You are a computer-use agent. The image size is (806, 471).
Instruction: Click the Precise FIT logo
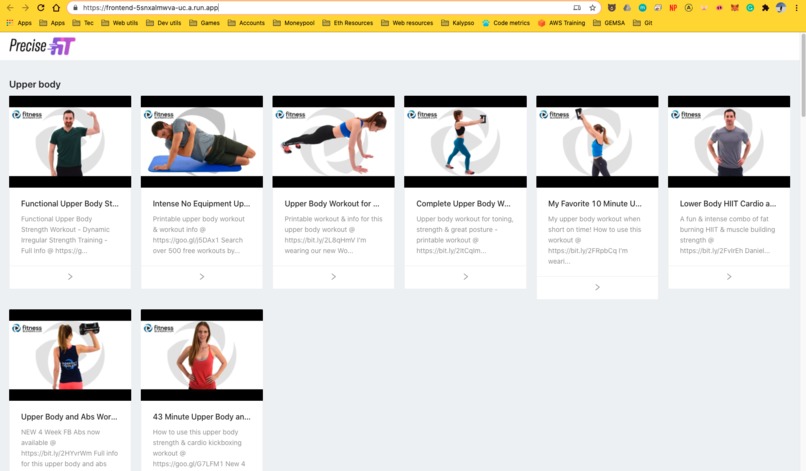coord(42,46)
